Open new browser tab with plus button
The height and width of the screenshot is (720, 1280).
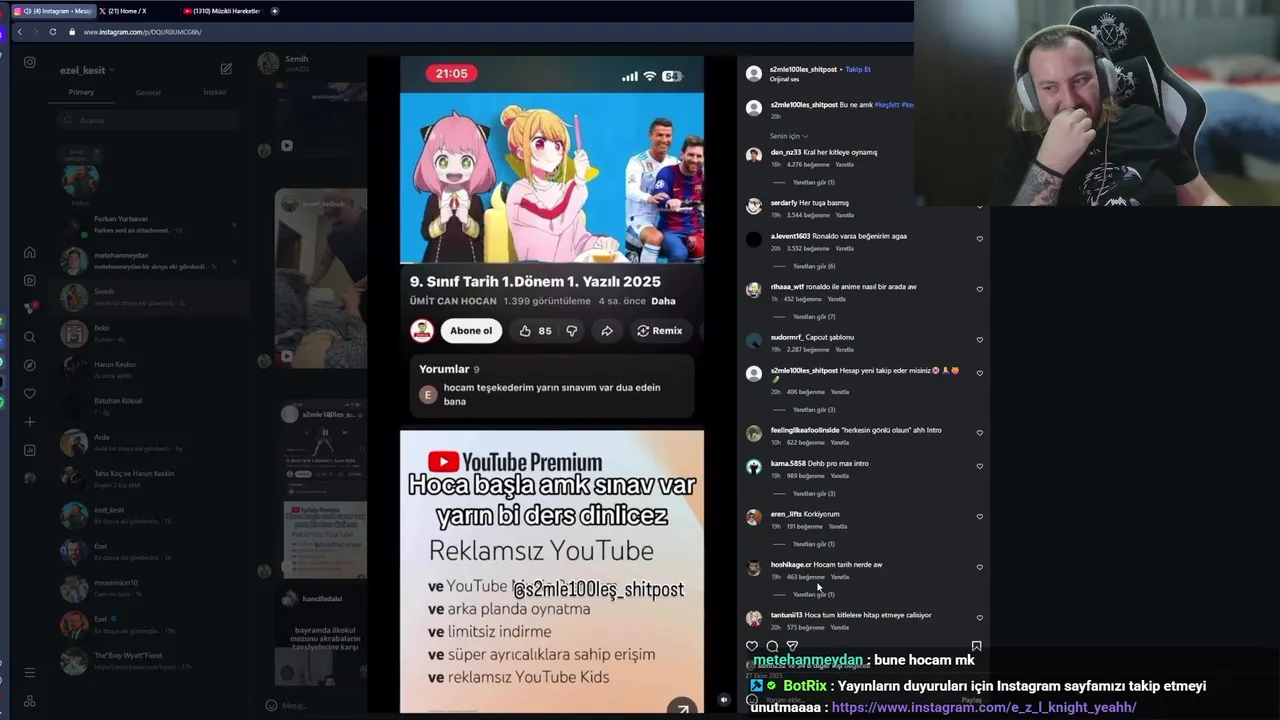tap(275, 11)
